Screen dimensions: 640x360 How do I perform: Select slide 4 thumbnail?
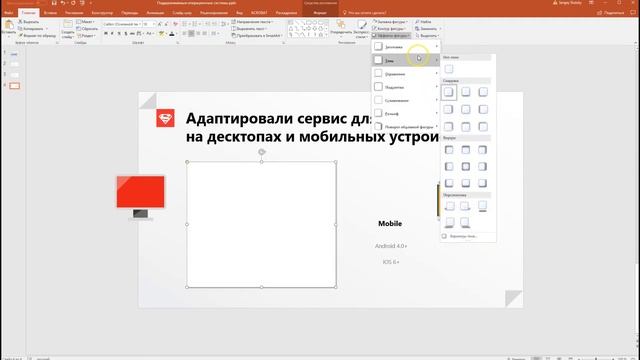coord(14,86)
